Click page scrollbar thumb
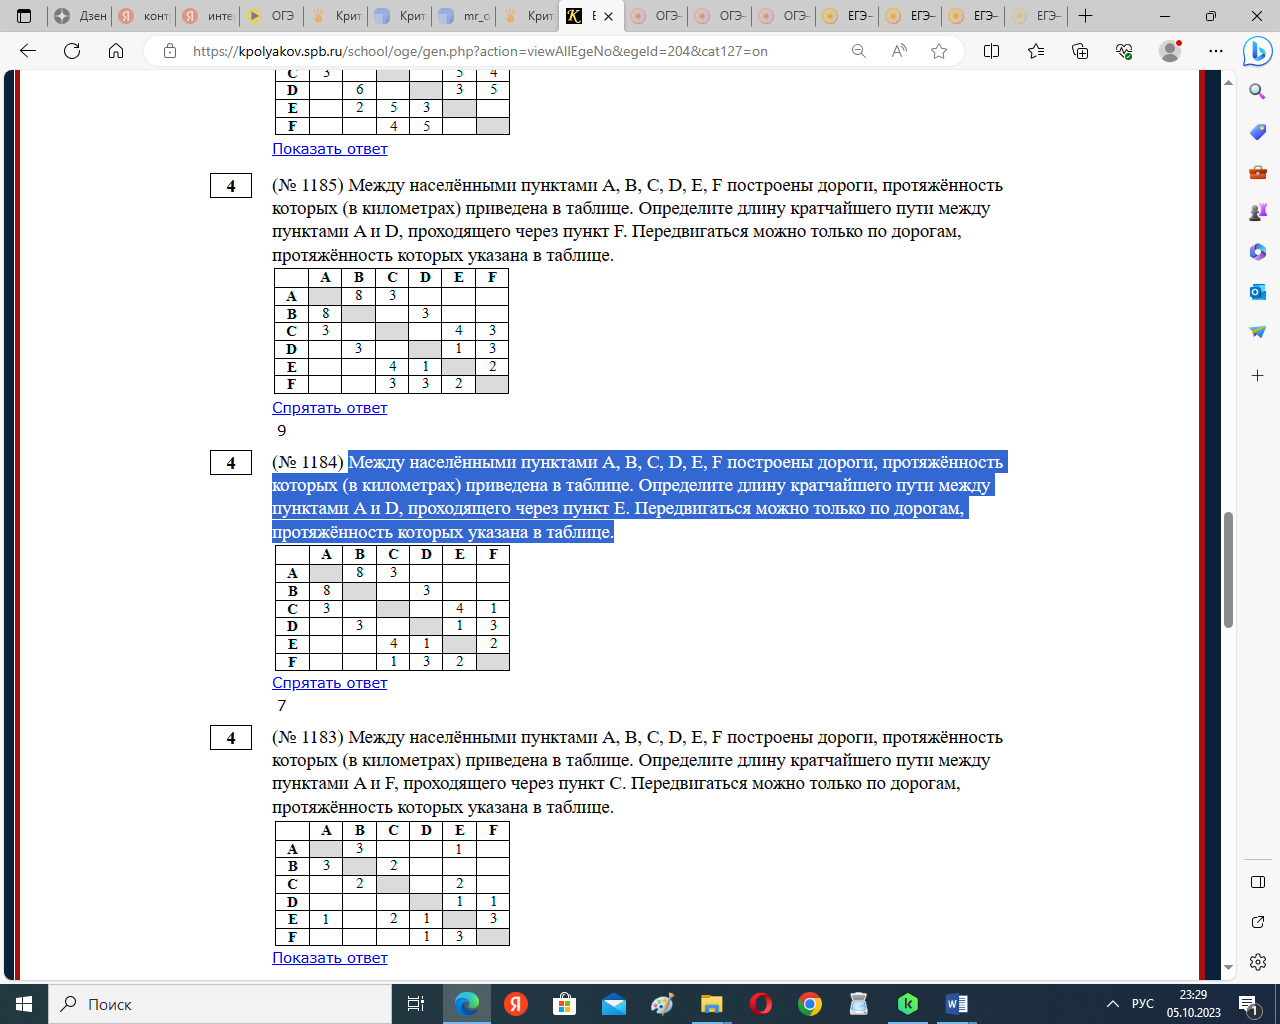Viewport: 1280px width, 1024px height. 1228,570
